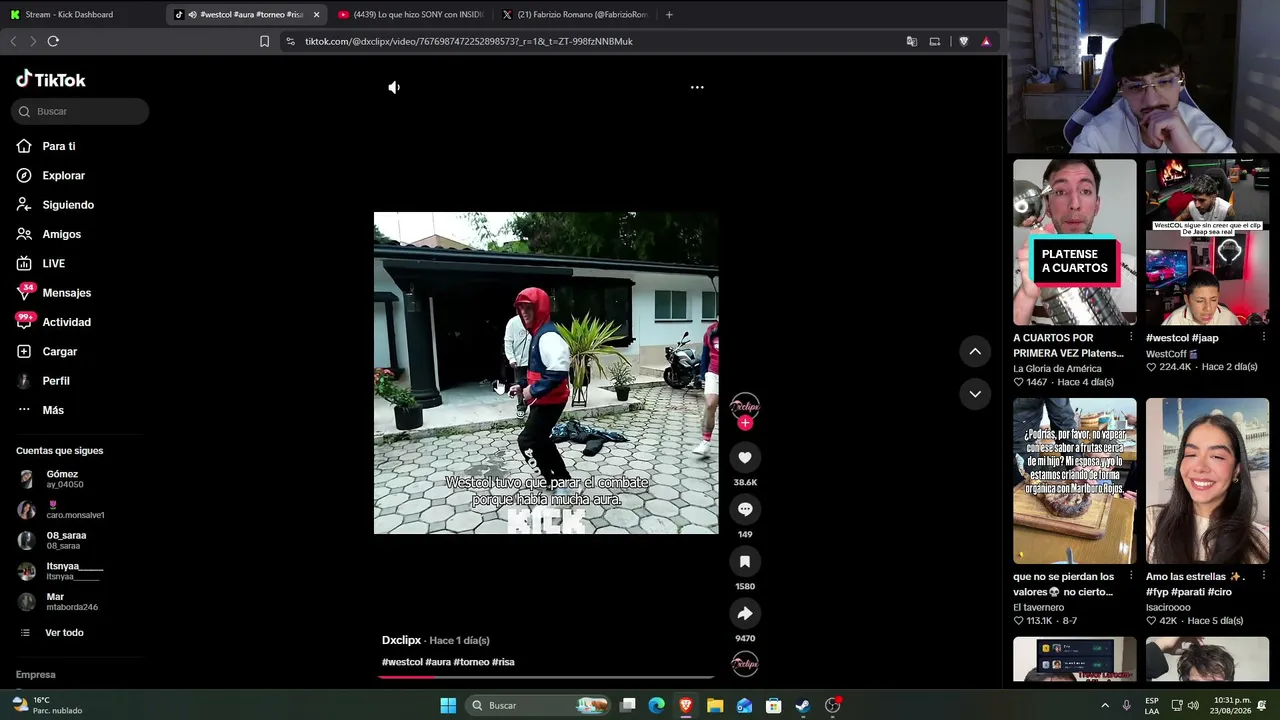Open the La Gloria de América channel
The width and height of the screenshot is (1280, 720).
tap(1057, 369)
